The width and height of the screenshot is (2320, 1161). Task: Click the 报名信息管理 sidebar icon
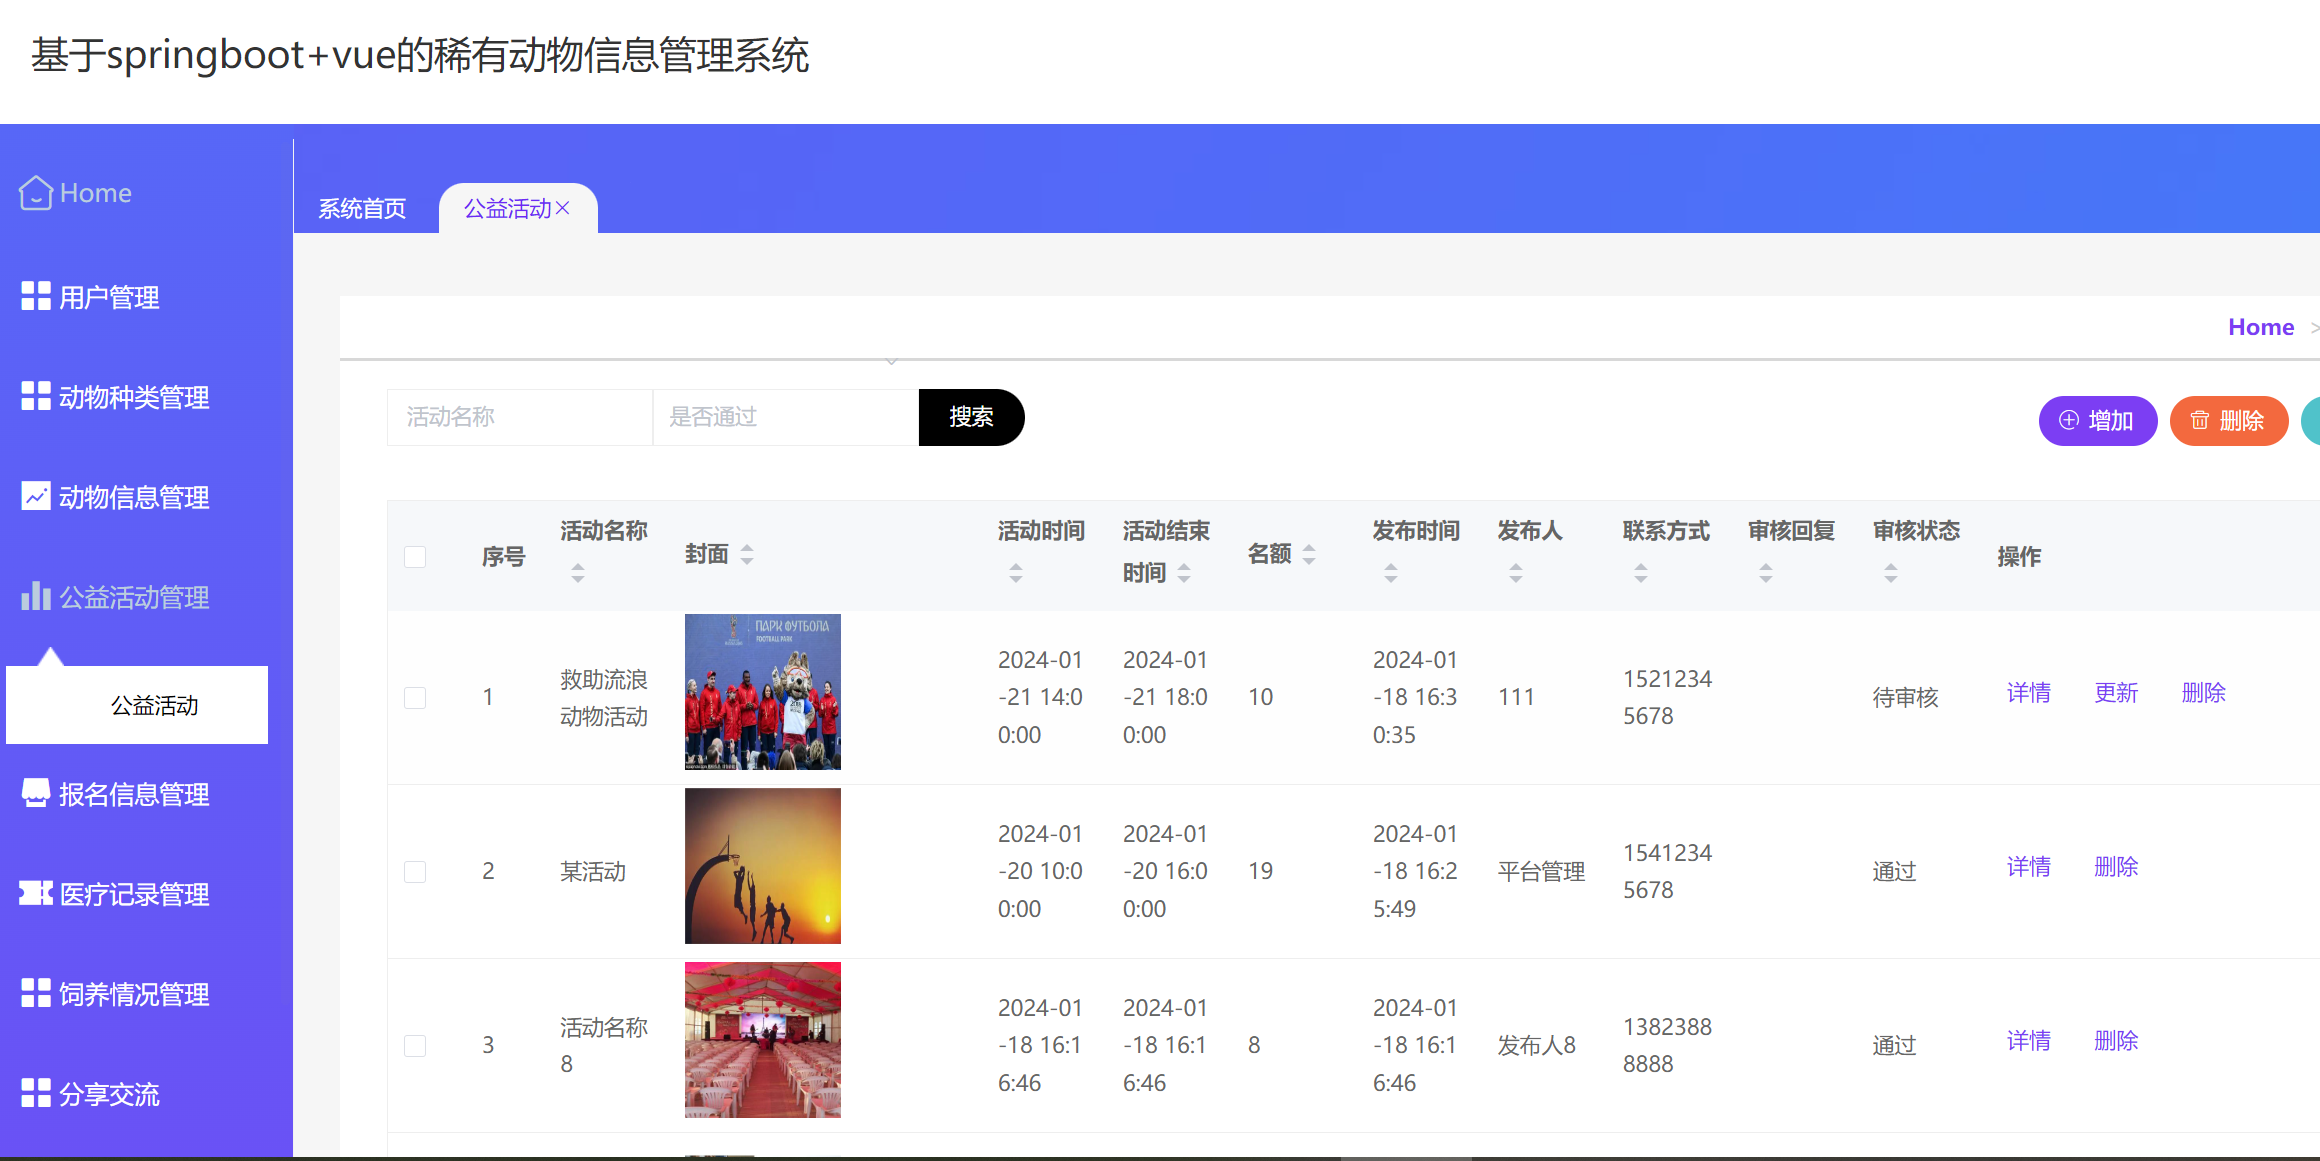[35, 793]
